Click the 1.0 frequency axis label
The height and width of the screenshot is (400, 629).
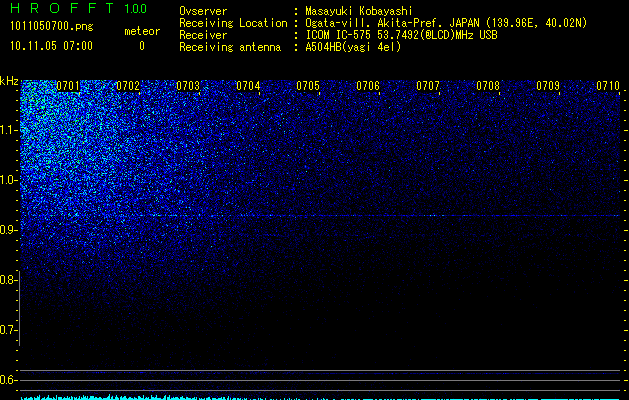coord(8,180)
